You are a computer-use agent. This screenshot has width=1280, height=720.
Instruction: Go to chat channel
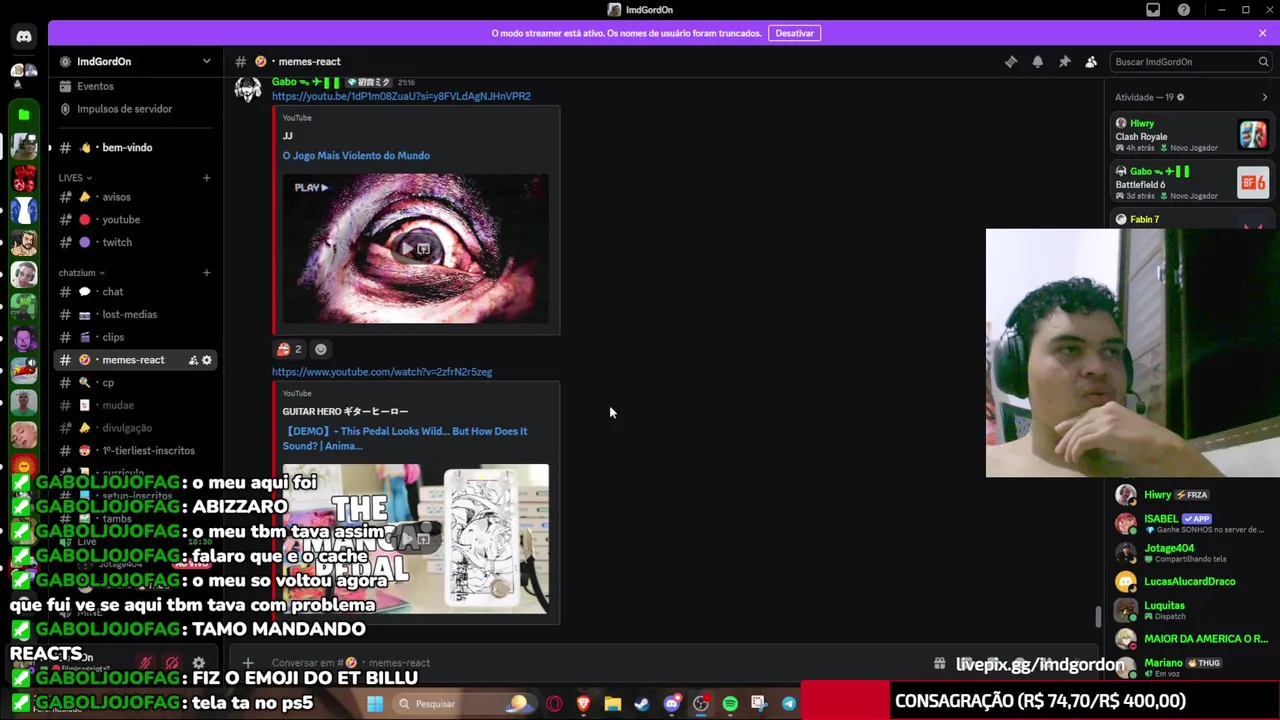[x=135, y=292]
